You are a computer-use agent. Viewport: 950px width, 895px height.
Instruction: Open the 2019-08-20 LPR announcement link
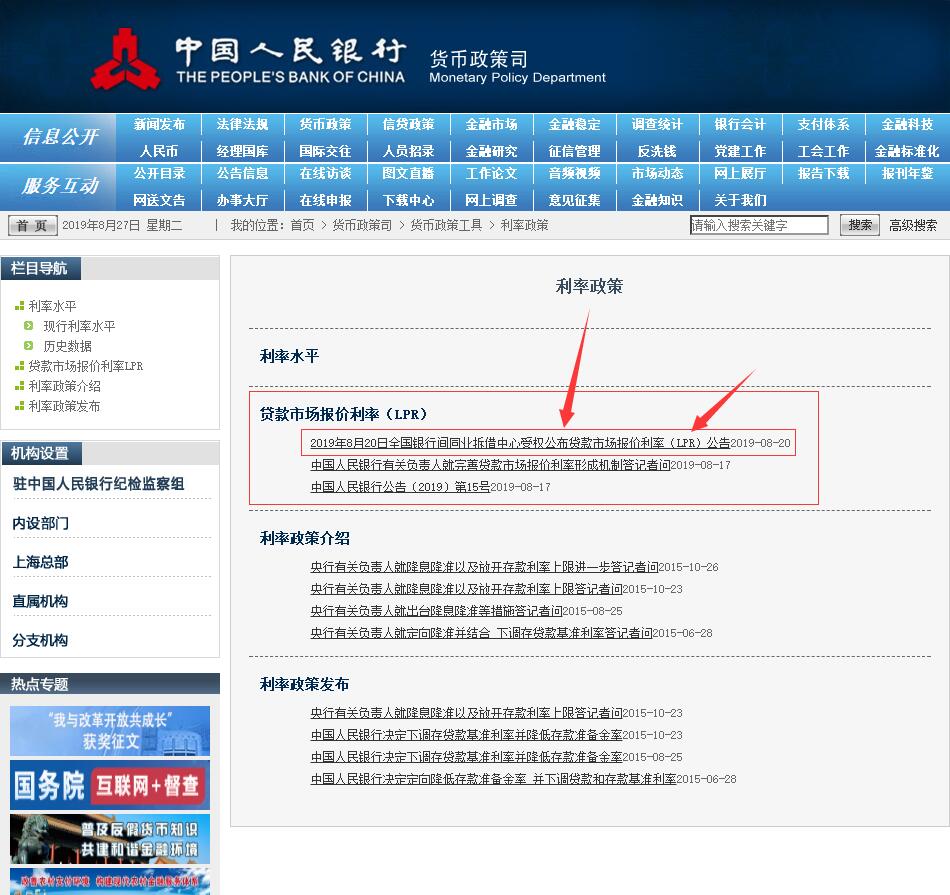click(x=520, y=442)
